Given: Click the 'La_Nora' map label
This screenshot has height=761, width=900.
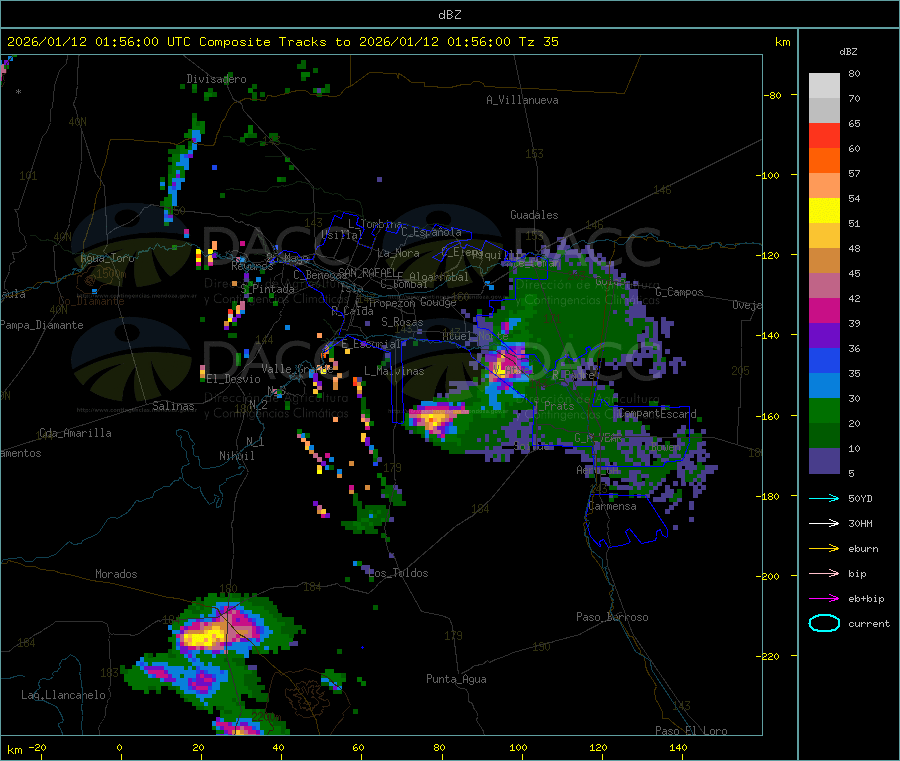Looking at the screenshot, I should tap(398, 253).
